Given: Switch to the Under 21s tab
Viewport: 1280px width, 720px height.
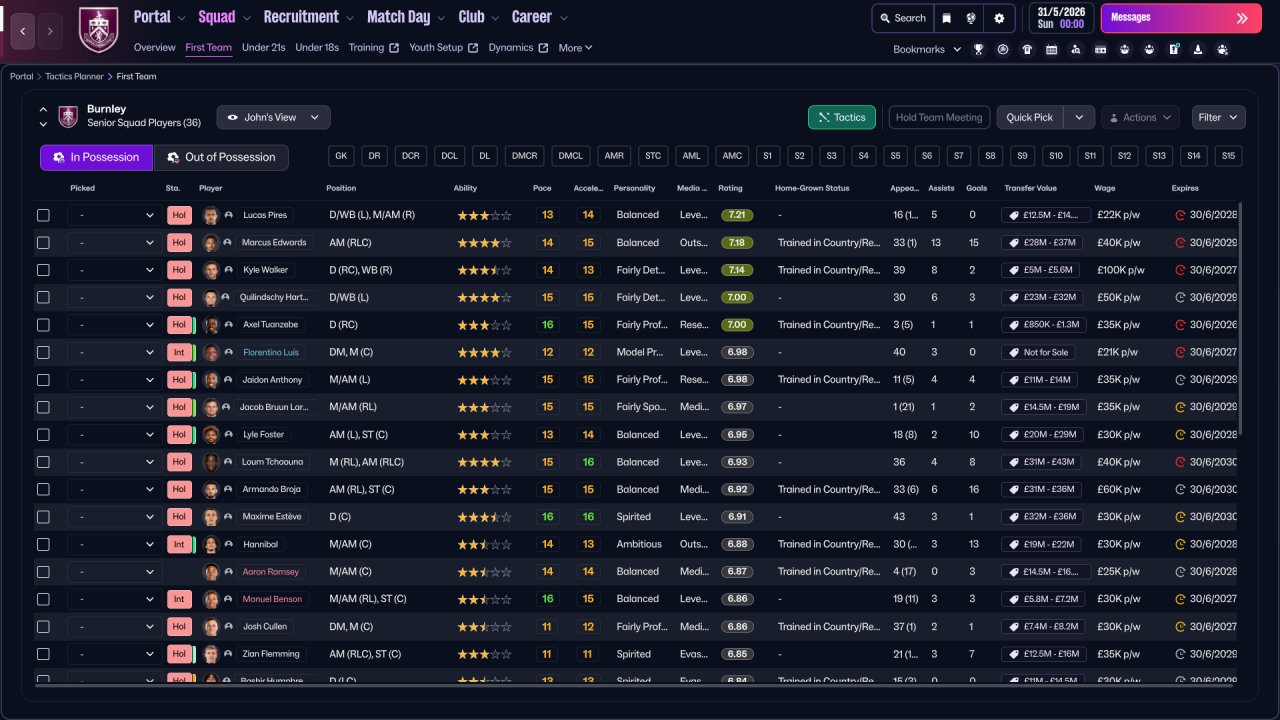Looking at the screenshot, I should pyautogui.click(x=264, y=48).
